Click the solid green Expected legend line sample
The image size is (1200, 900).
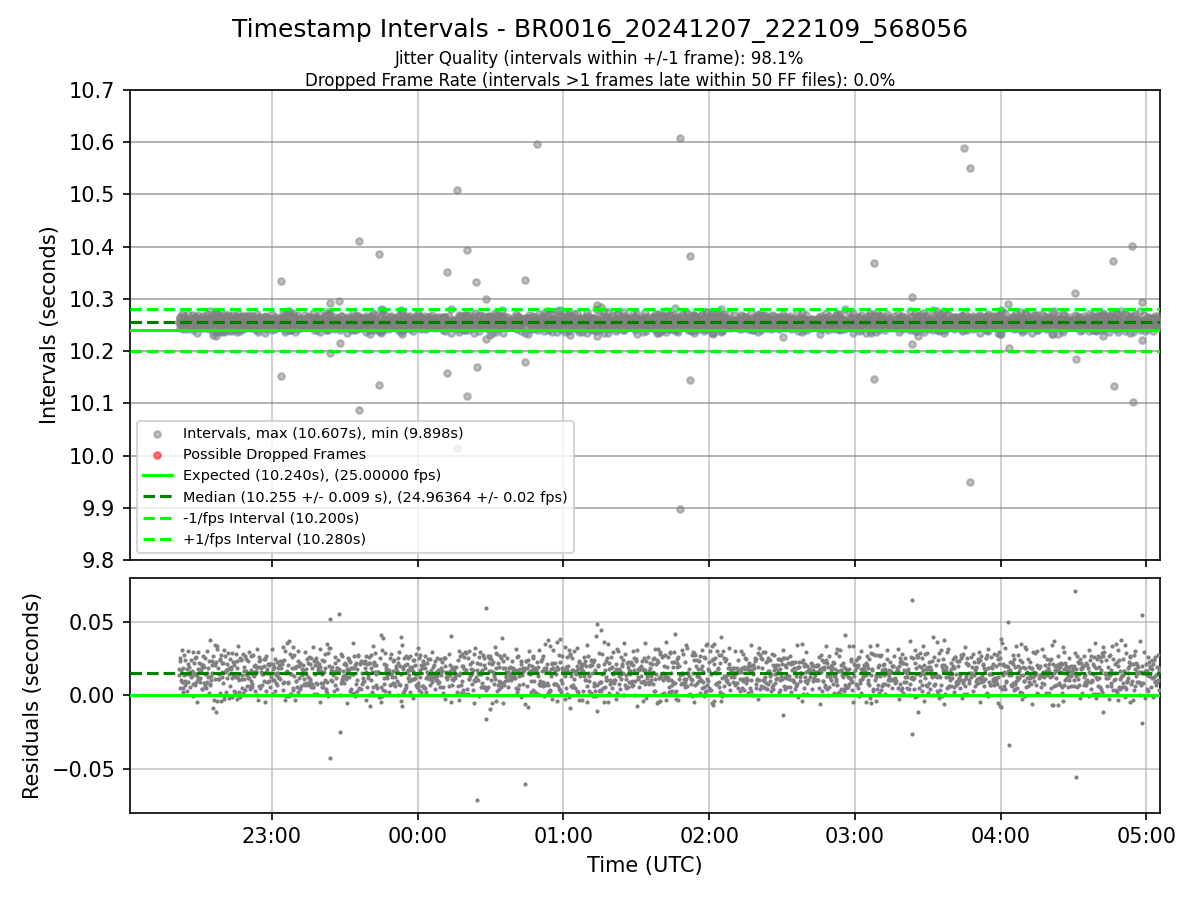click(157, 476)
